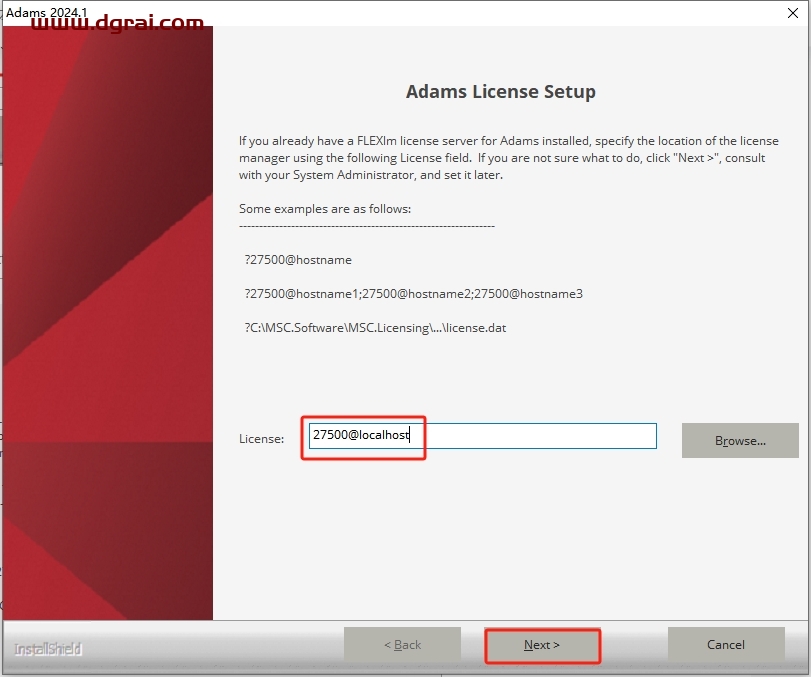811x677 pixels.
Task: Select the '?27500@hostname' example text
Action: [298, 260]
